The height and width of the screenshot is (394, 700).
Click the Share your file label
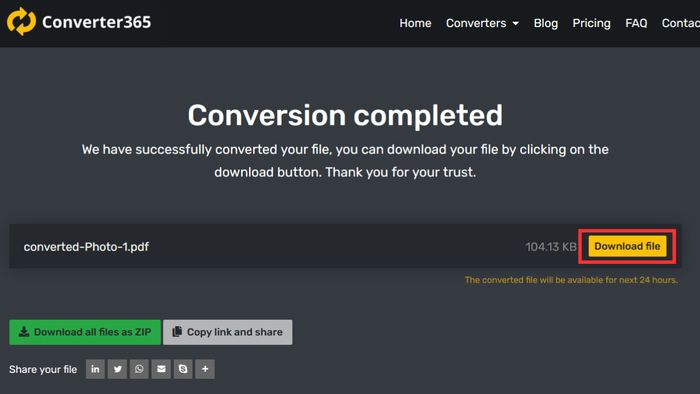point(43,369)
